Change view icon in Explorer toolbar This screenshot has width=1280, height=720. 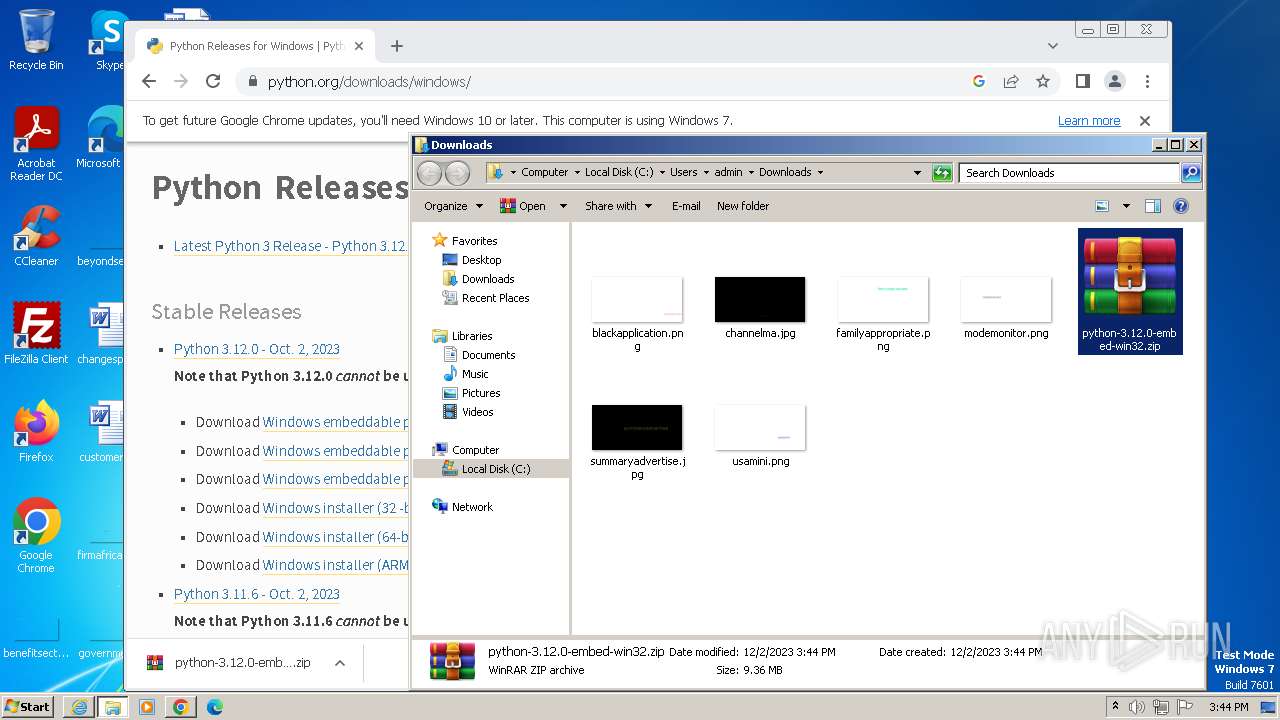tap(1102, 206)
